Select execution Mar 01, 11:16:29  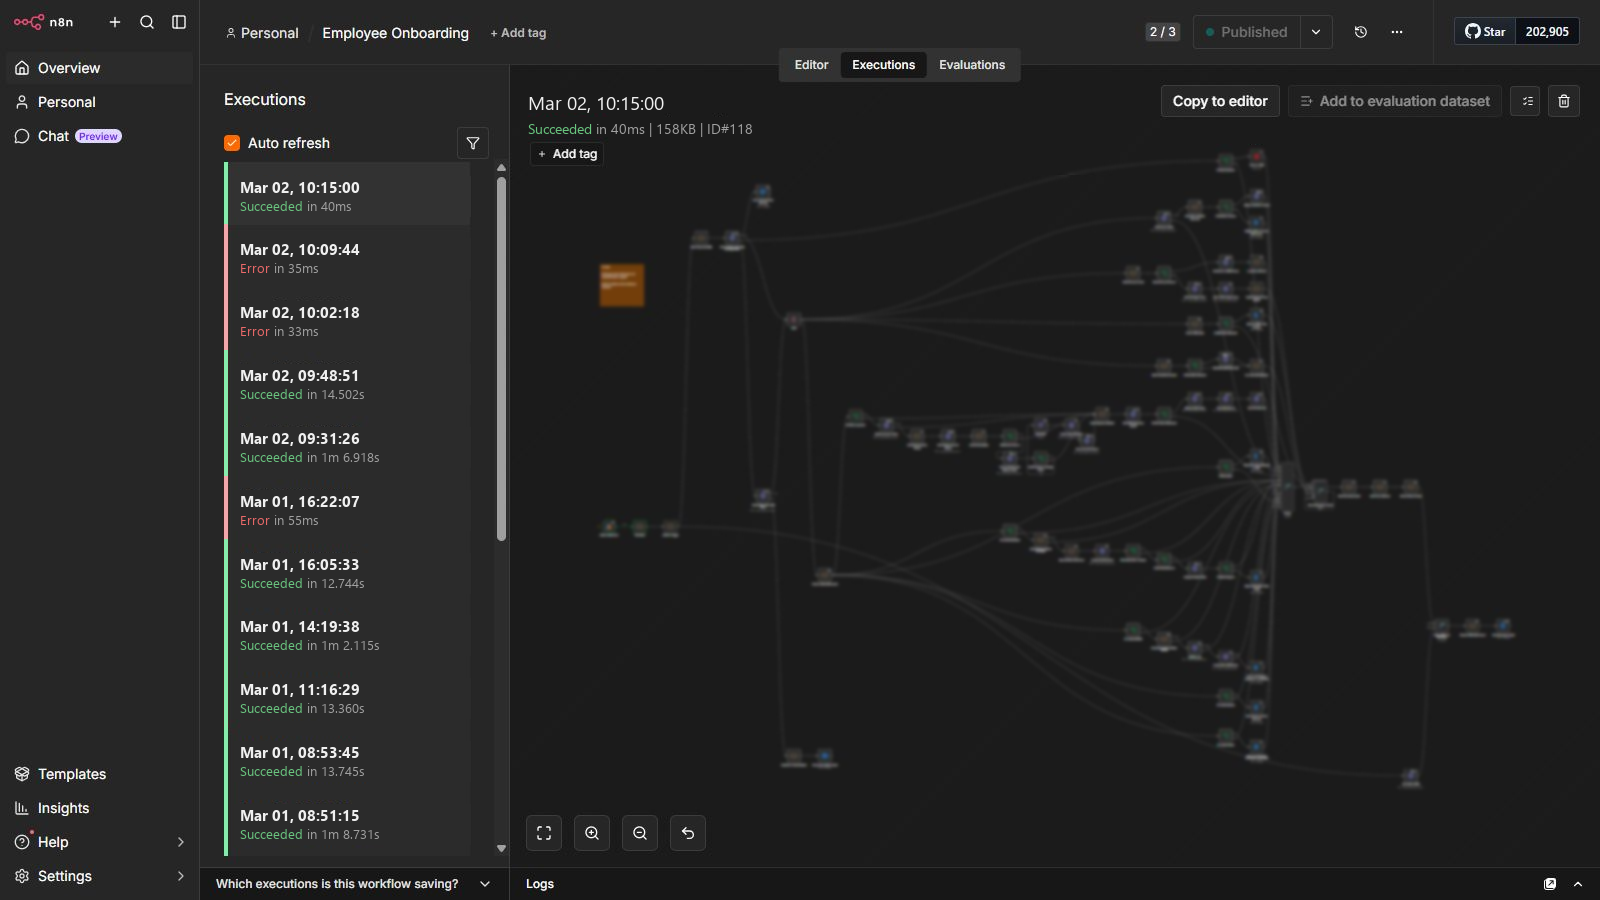[x=347, y=697]
